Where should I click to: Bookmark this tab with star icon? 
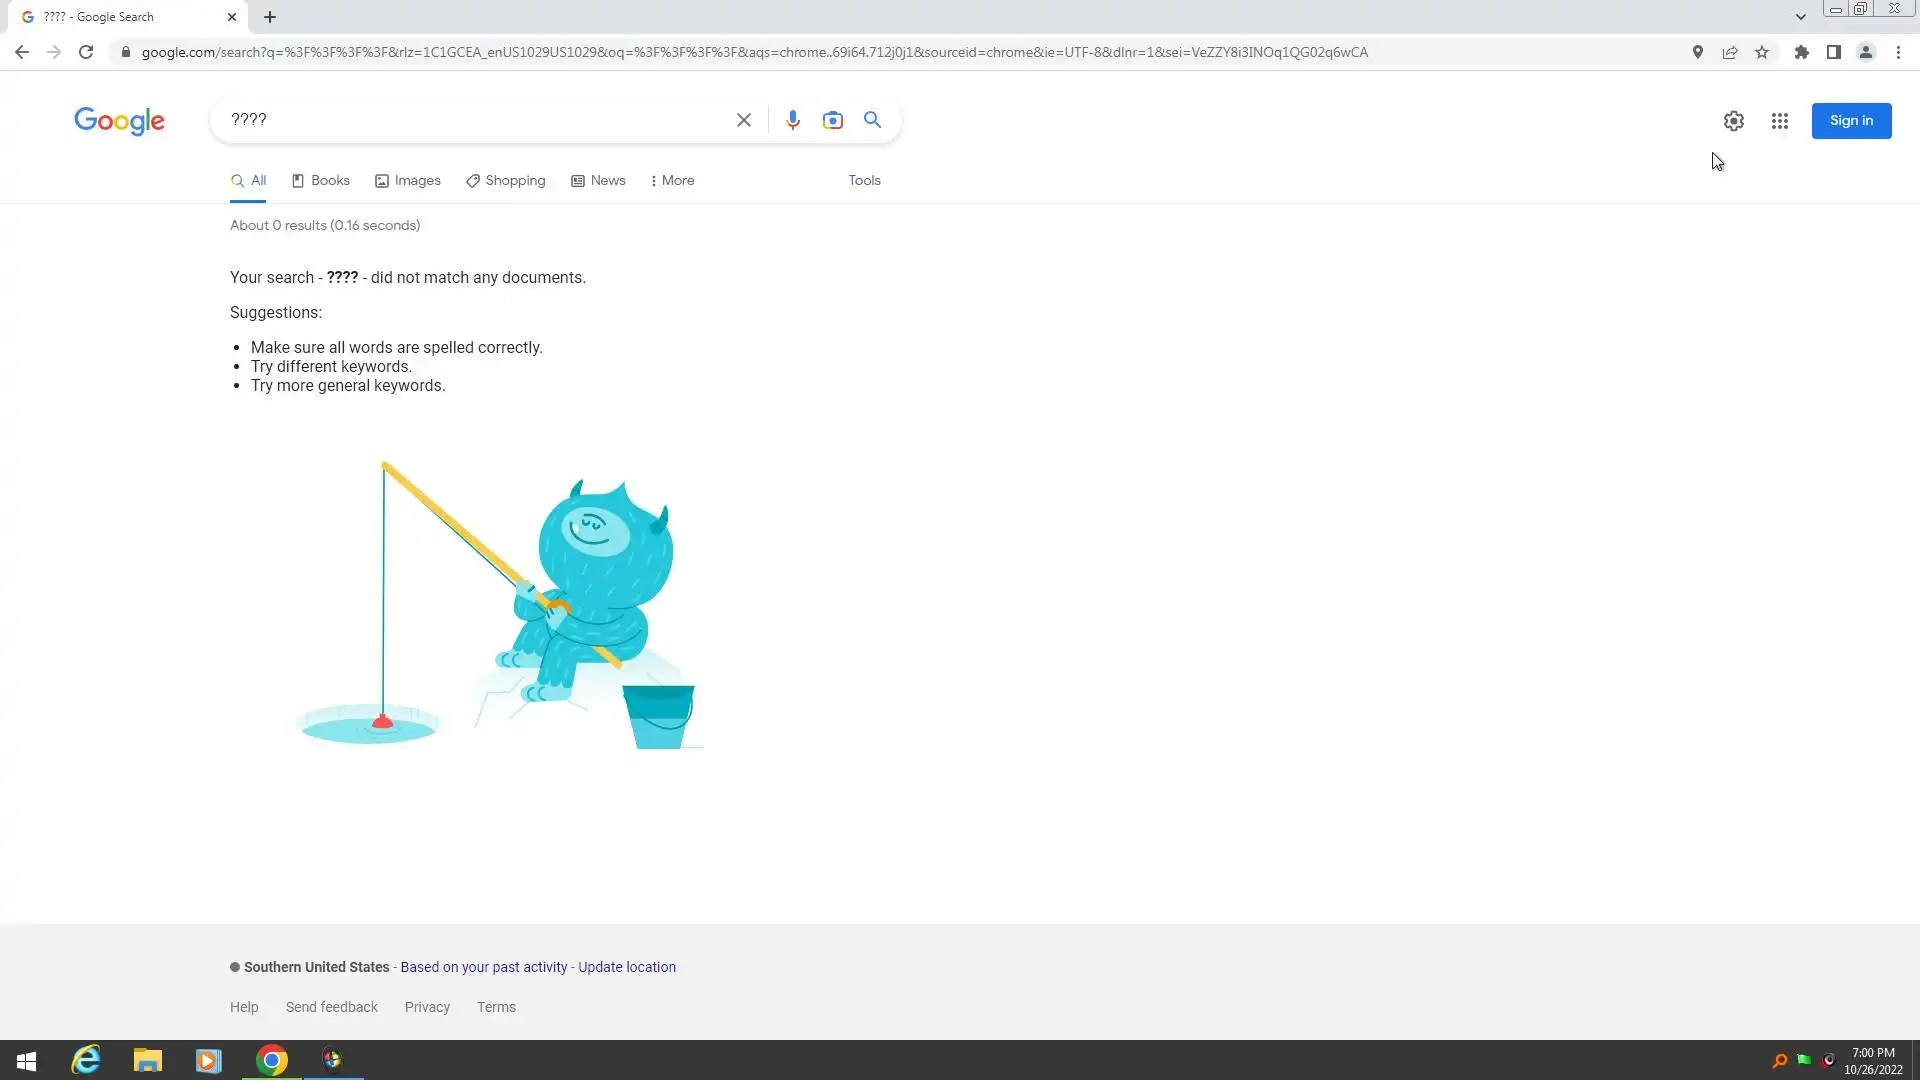1762,52
